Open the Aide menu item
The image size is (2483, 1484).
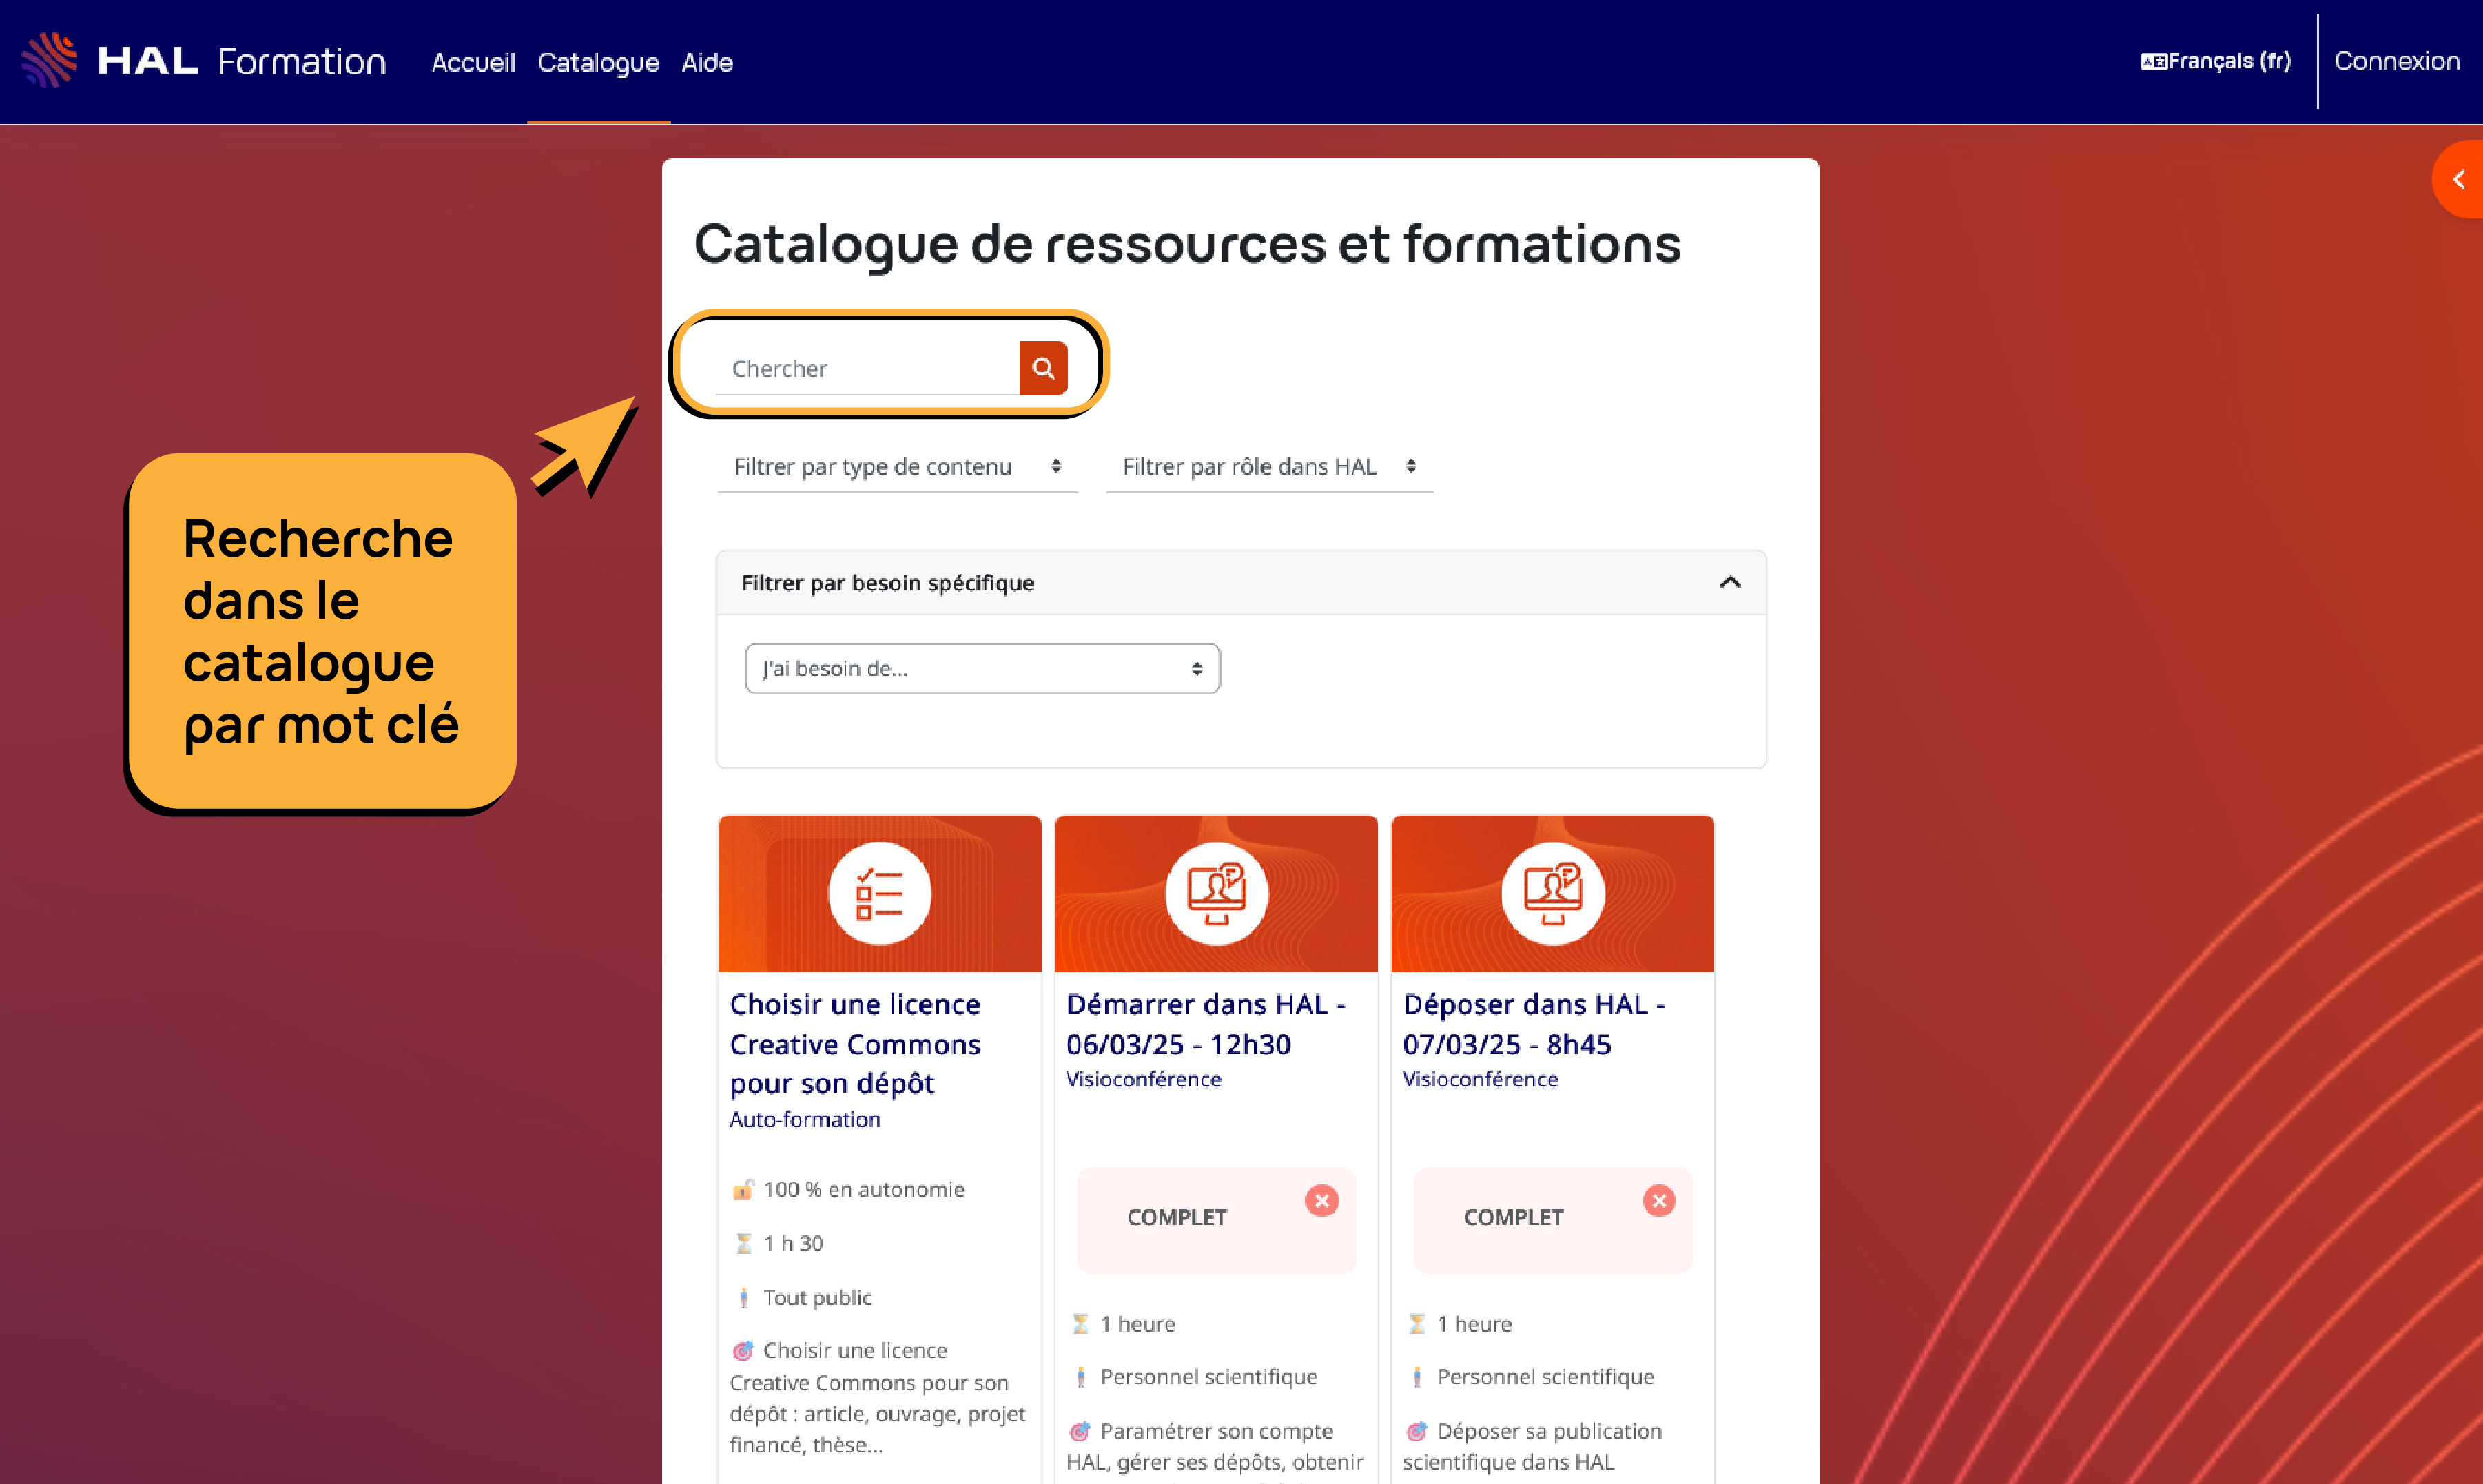point(707,62)
